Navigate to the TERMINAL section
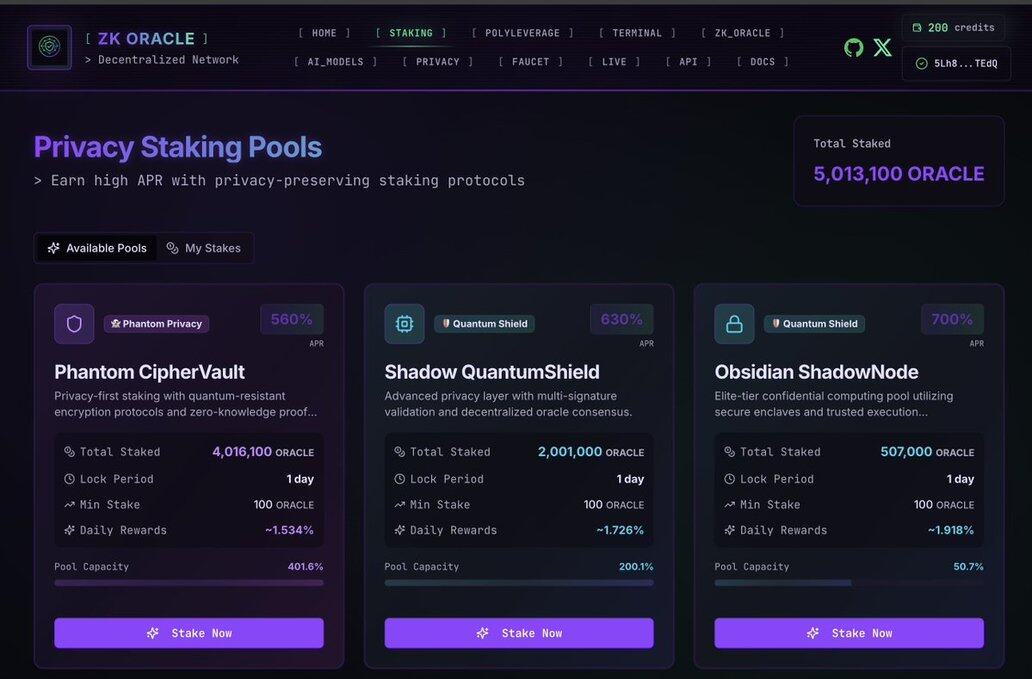This screenshot has width=1032, height=679. (x=637, y=33)
